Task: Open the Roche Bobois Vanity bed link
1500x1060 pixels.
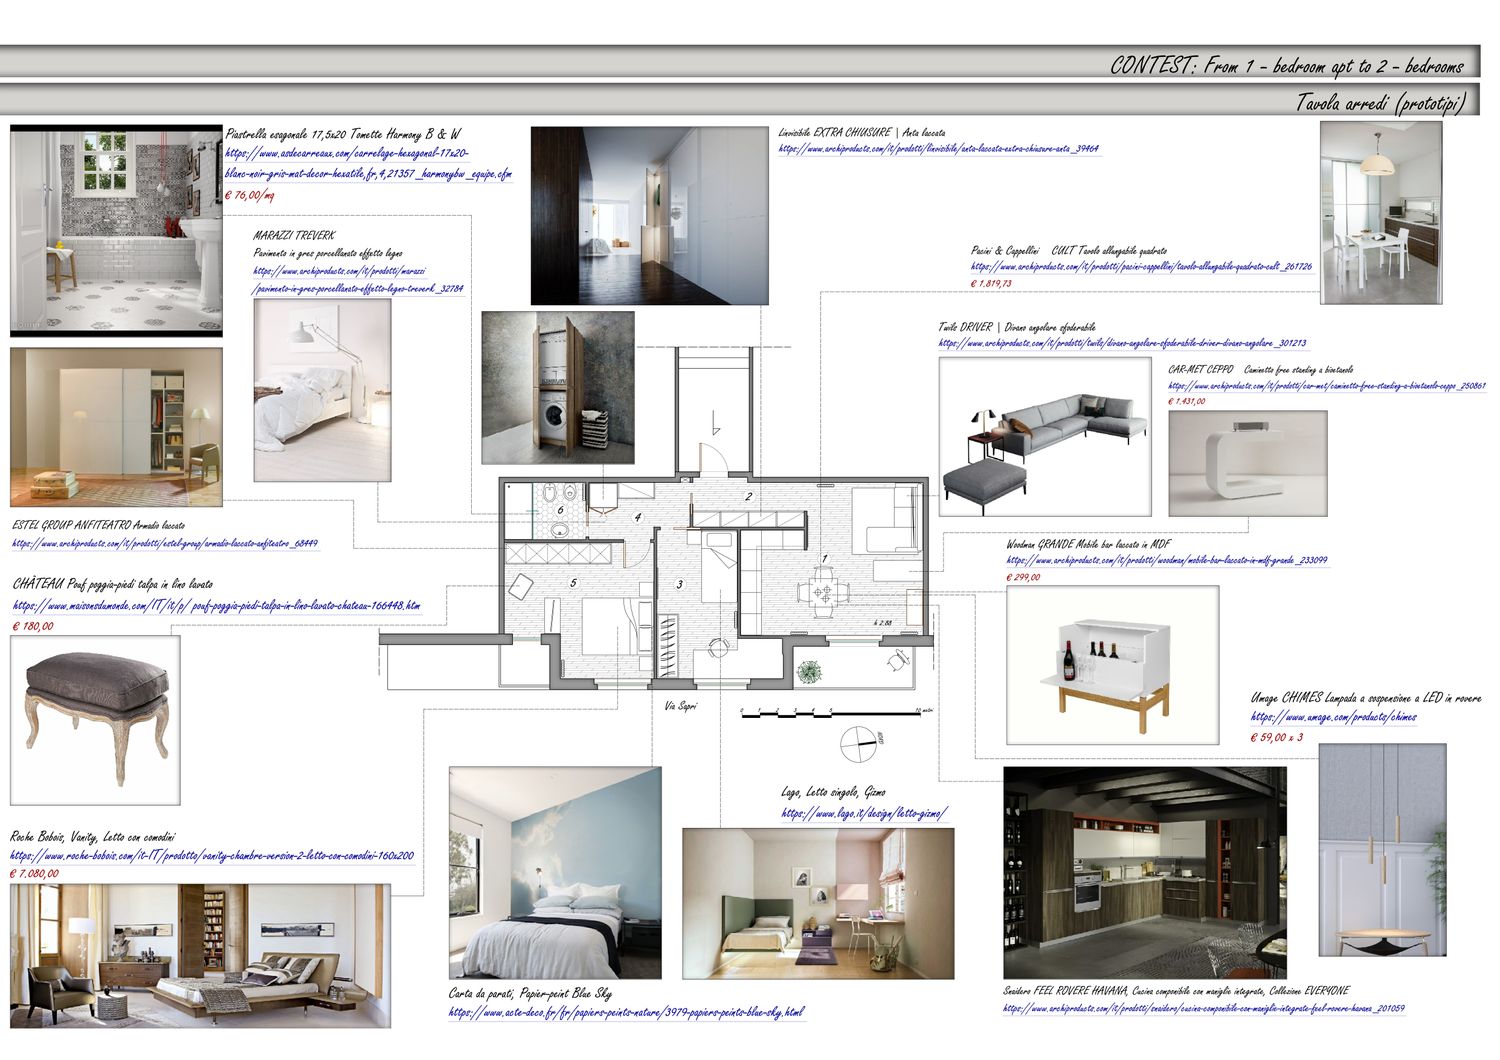Action: [x=211, y=856]
